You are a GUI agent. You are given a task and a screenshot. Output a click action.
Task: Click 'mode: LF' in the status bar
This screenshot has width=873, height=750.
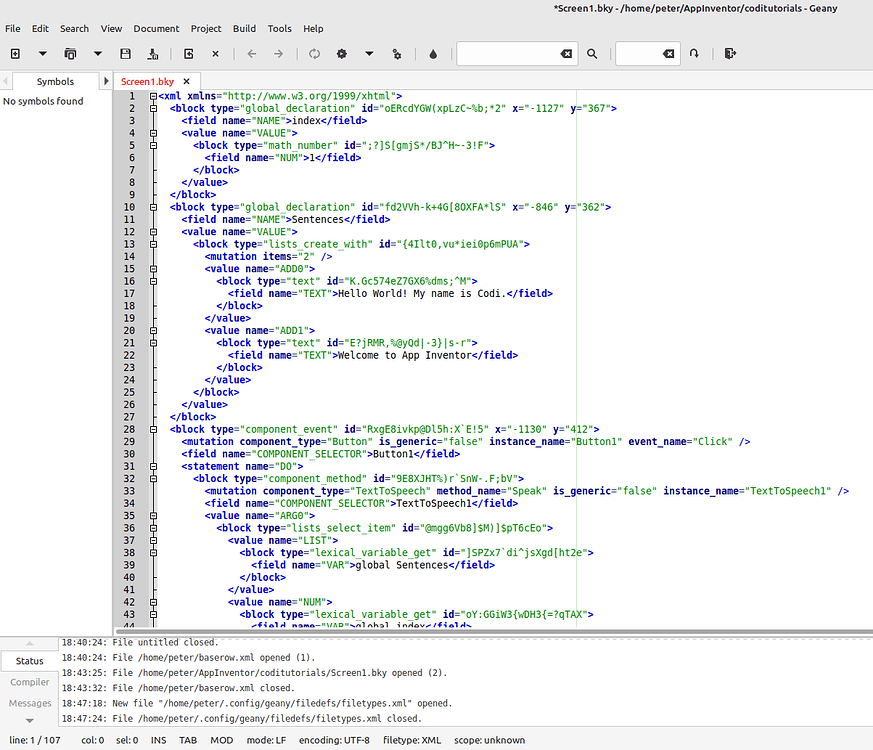click(x=266, y=740)
